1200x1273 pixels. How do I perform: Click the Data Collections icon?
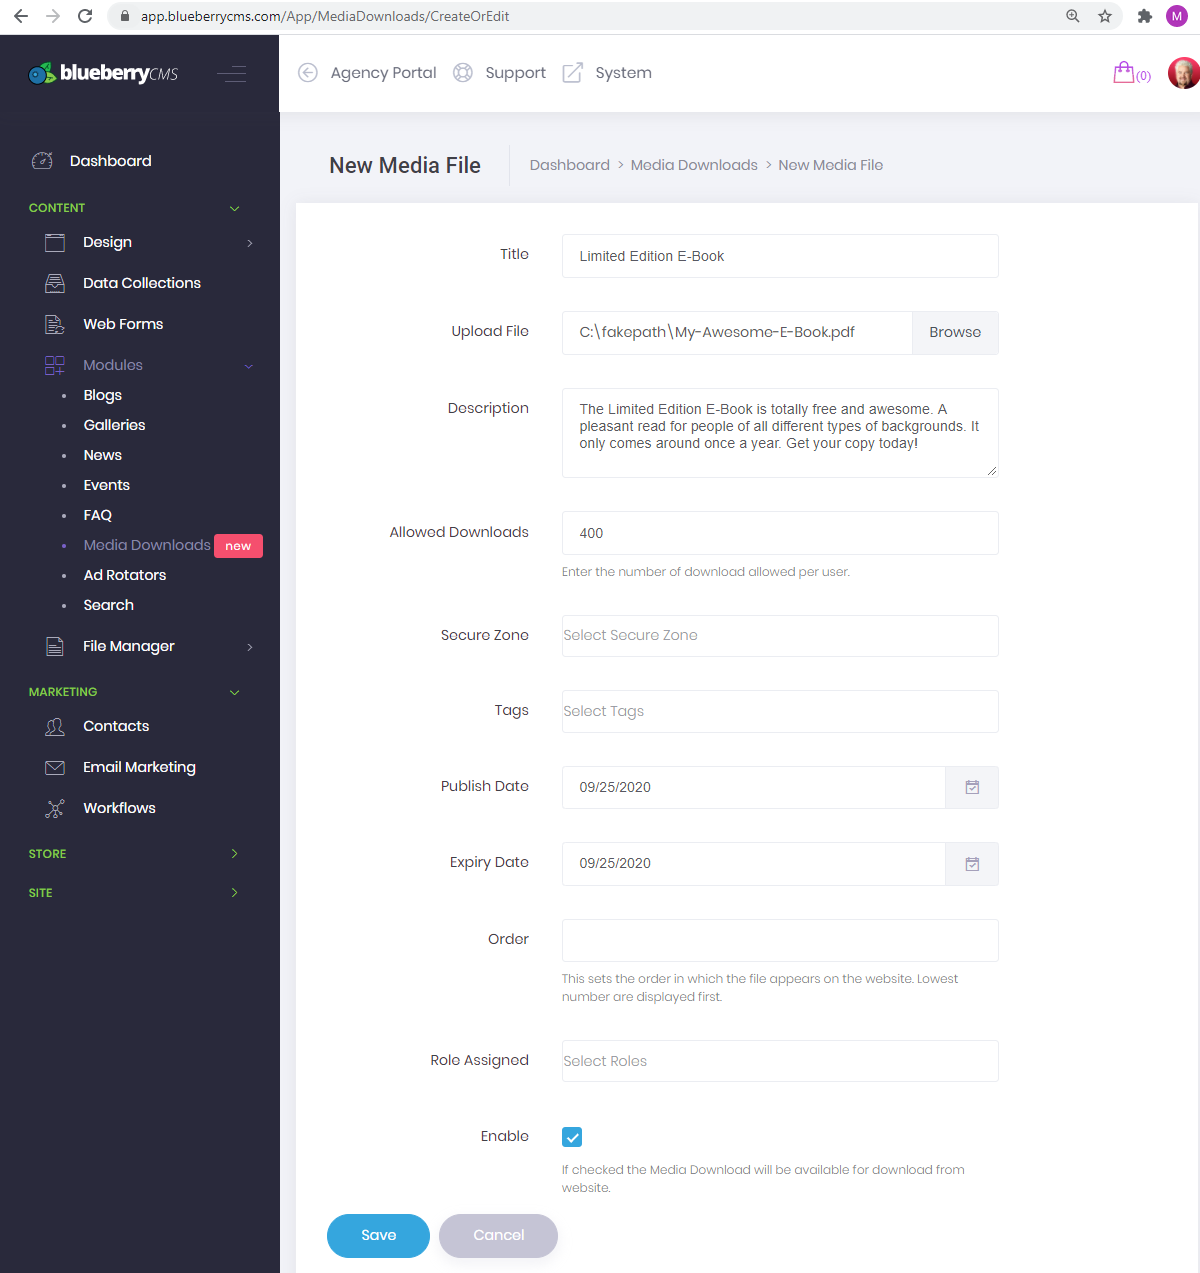coord(55,284)
